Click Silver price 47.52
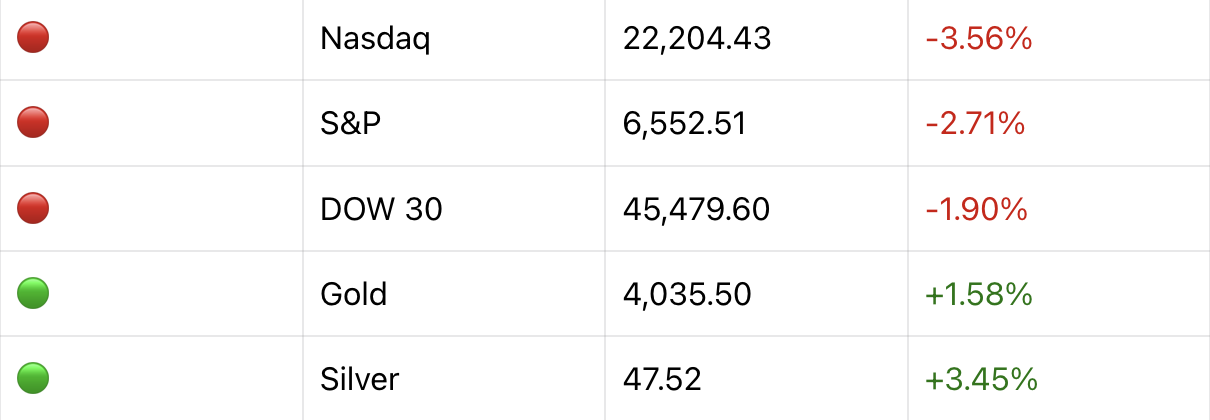1210x420 pixels. pos(661,379)
